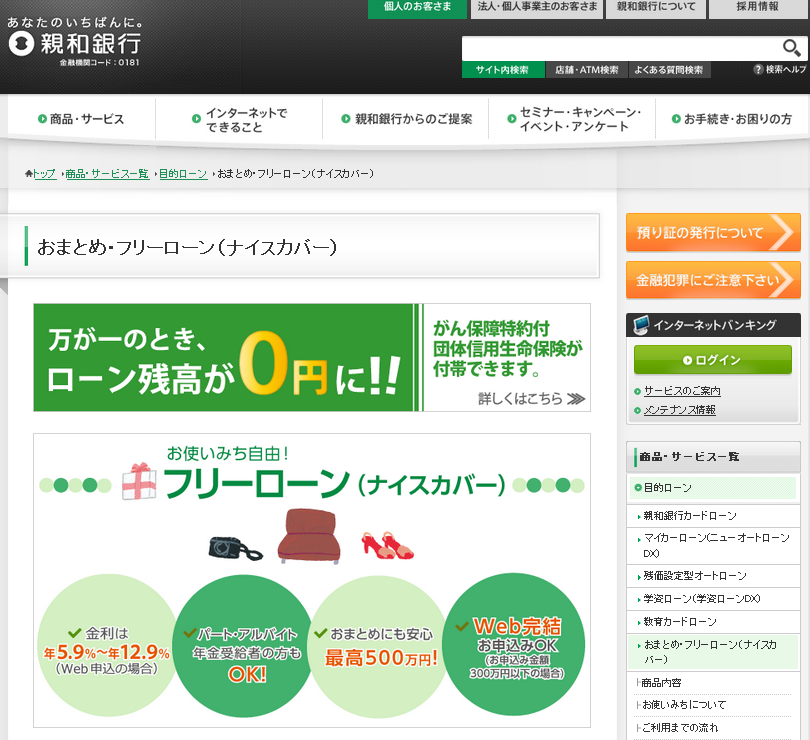Viewport: 810px width, 740px height.
Task: Open サービスのご案内 link
Action: tap(682, 391)
